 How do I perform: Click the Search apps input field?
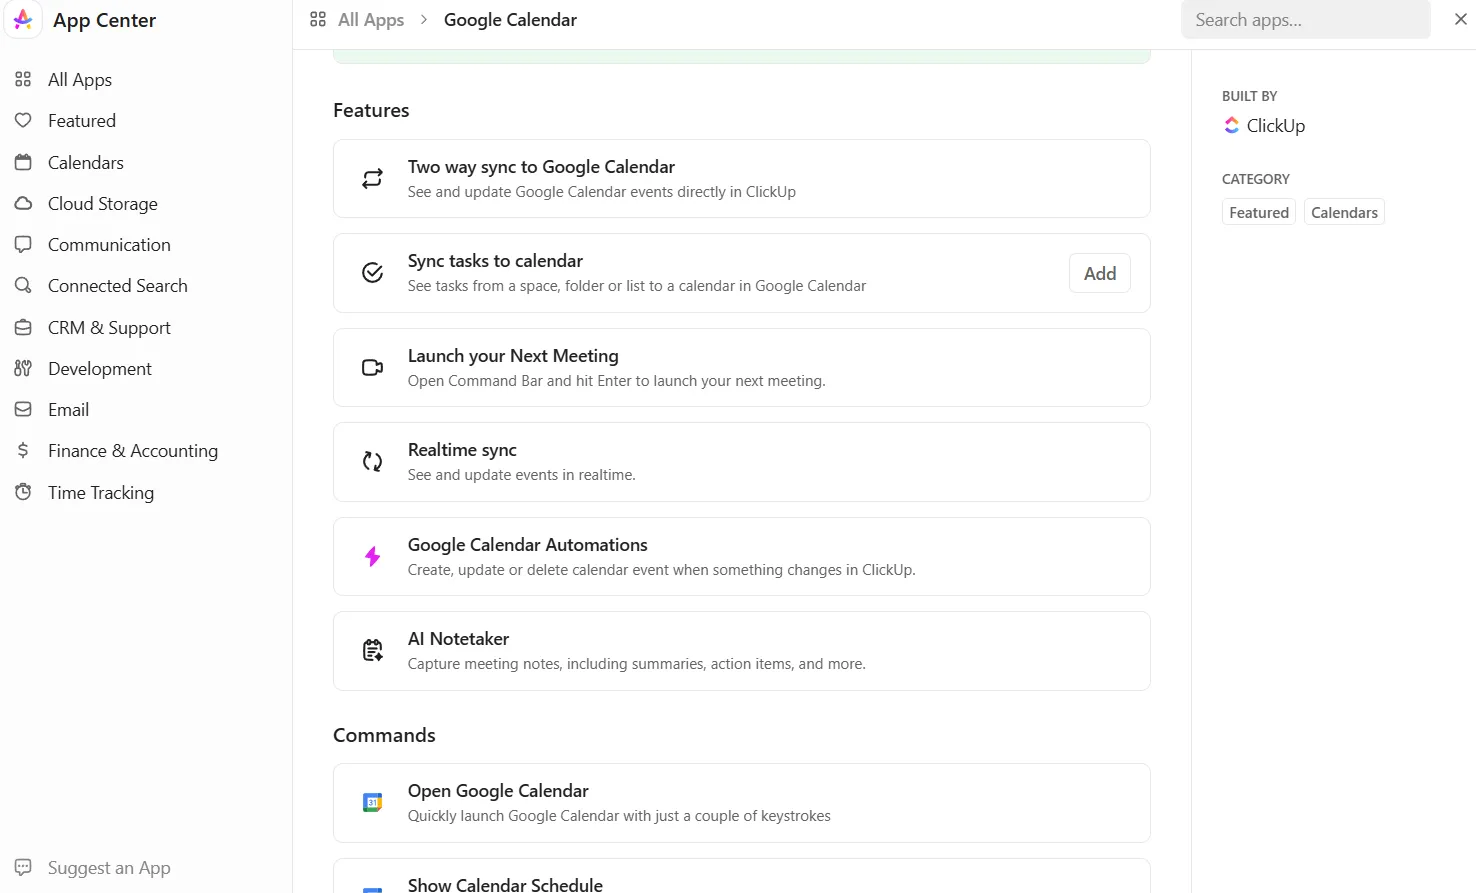tap(1305, 20)
